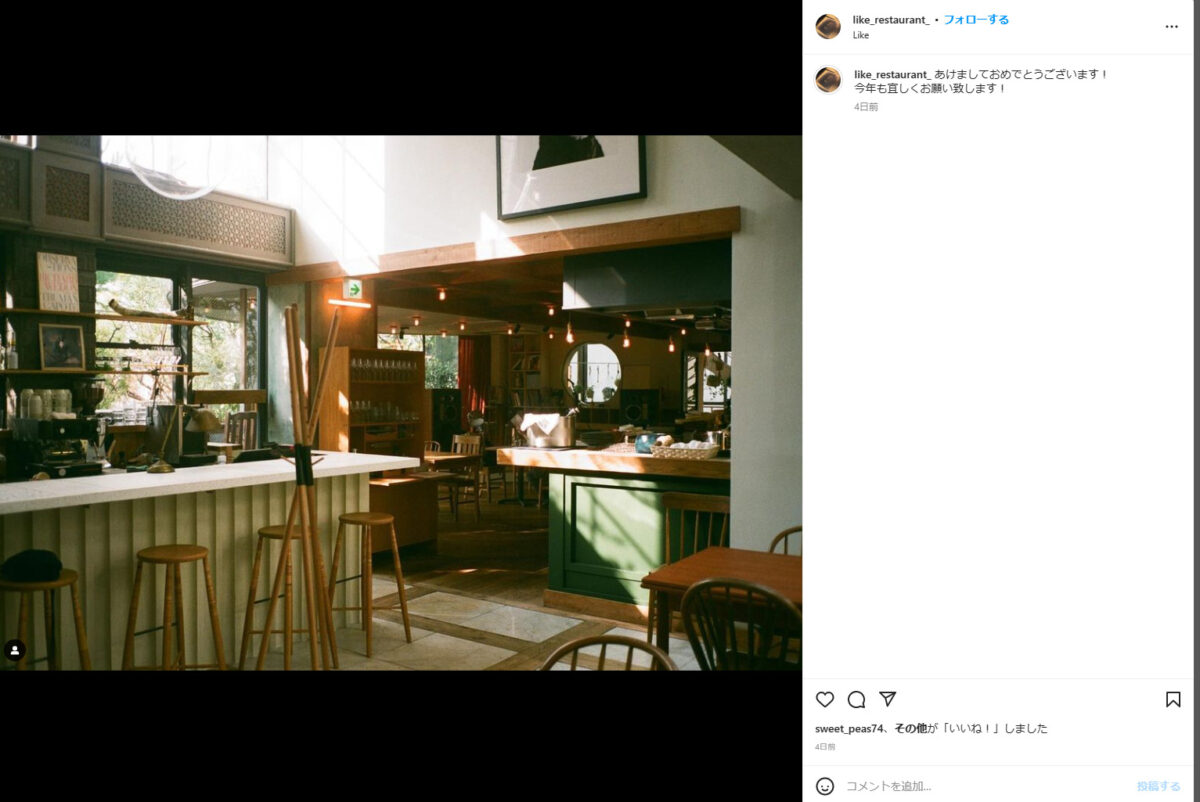The image size is (1200, 802).
Task: View other likers via その他
Action: pyautogui.click(x=910, y=728)
